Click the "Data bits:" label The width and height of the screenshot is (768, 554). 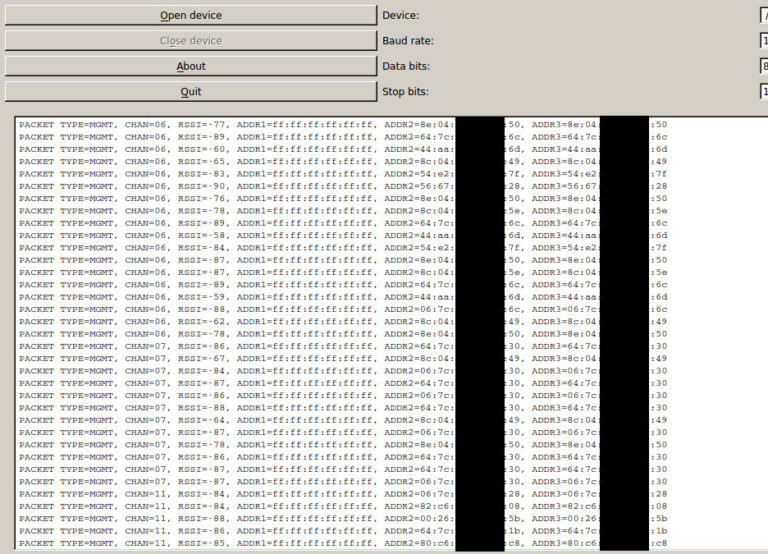(x=407, y=66)
